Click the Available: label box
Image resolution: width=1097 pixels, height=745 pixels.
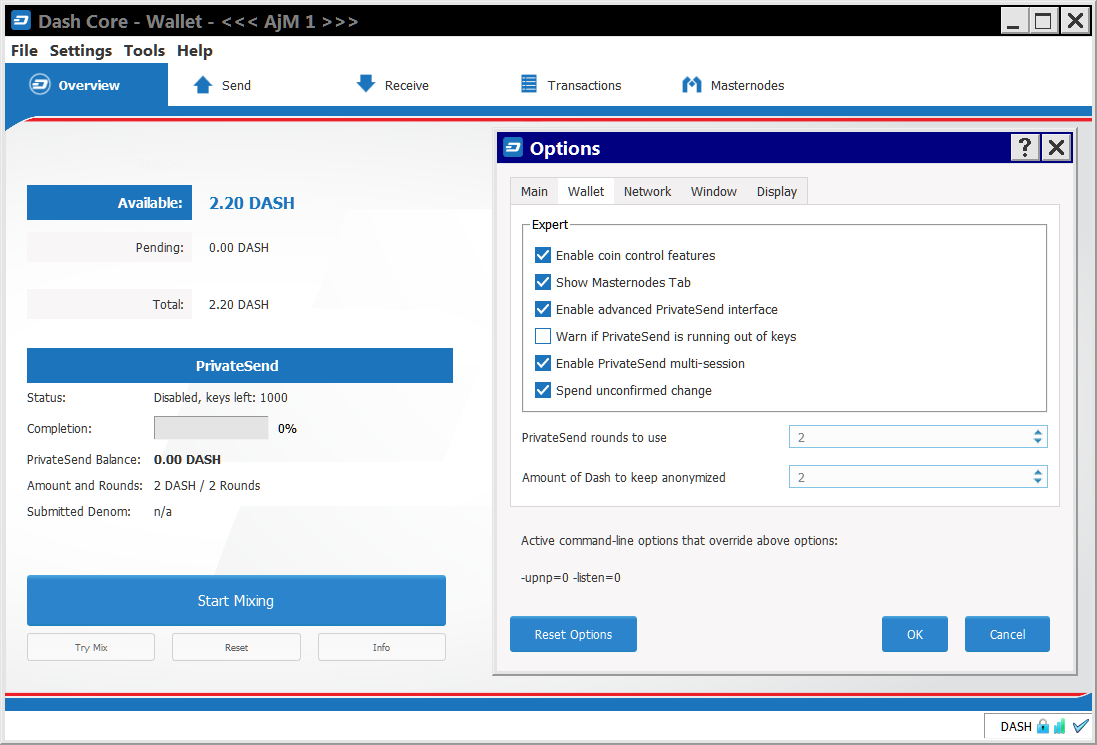coord(109,203)
